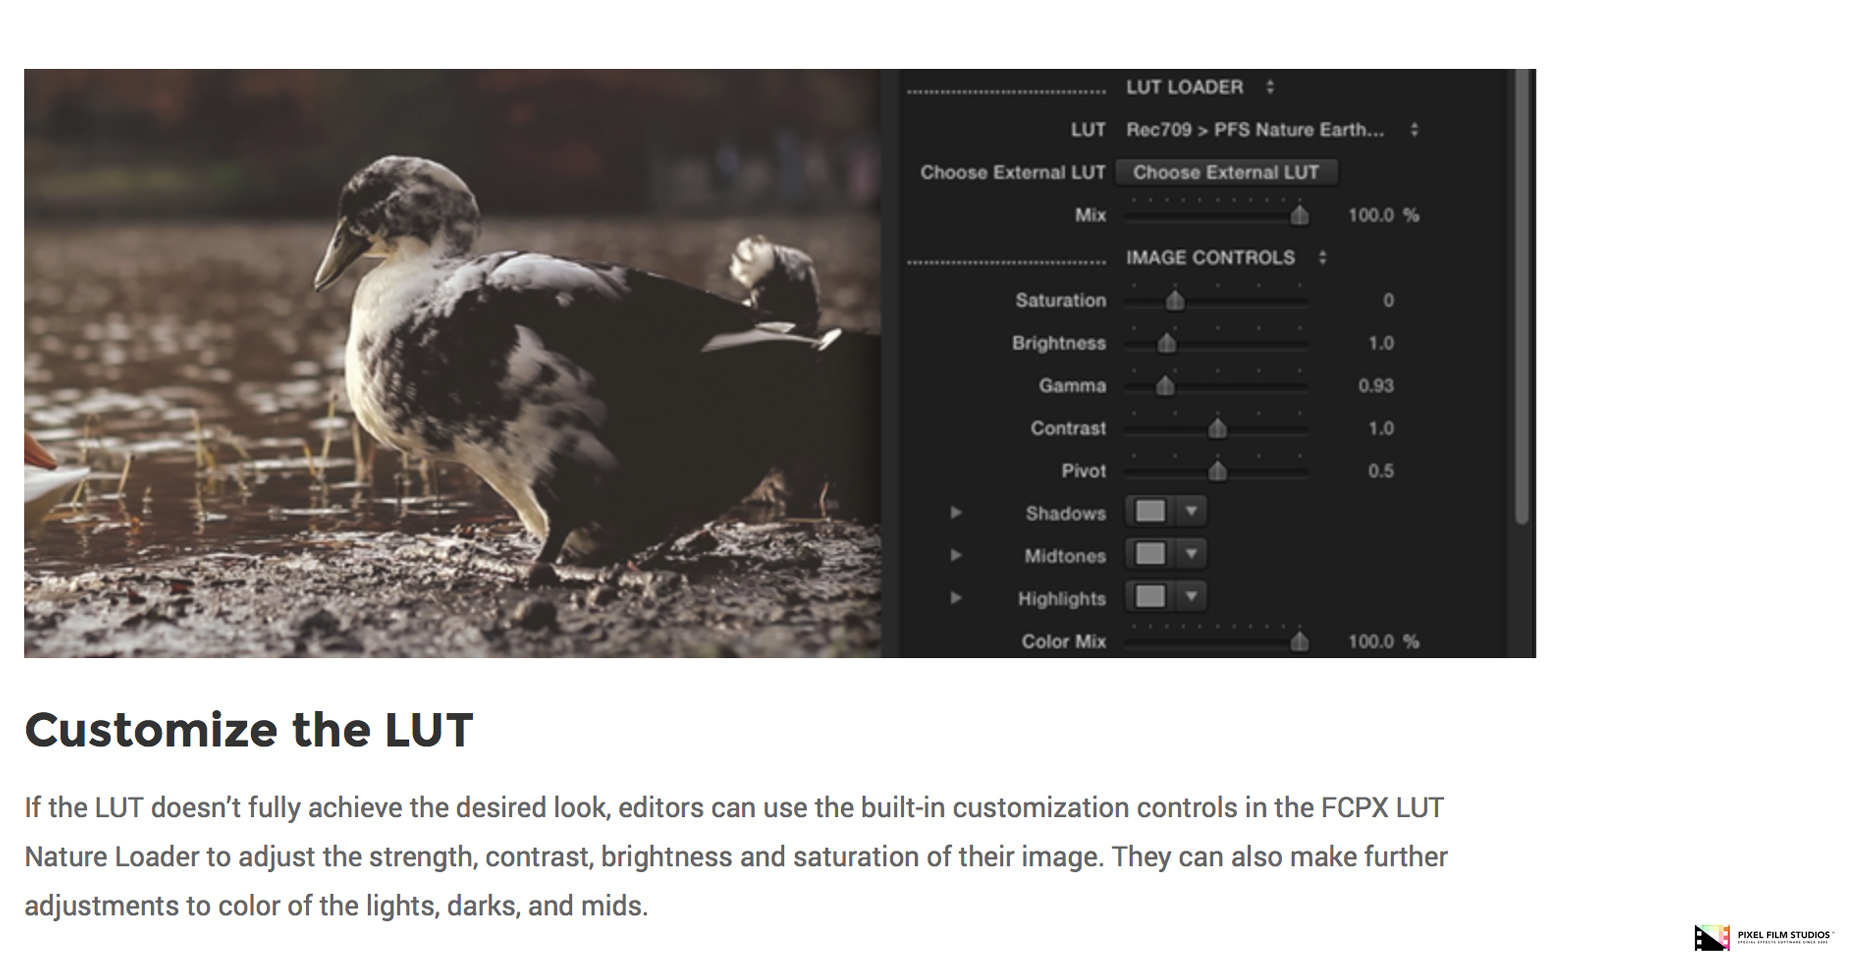Click the duck preview image
The width and height of the screenshot is (1860, 980).
452,363
